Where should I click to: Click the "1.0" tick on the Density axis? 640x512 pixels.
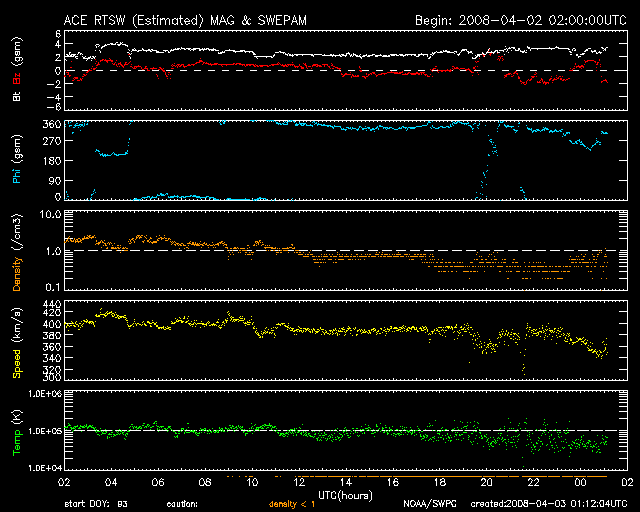click(x=53, y=251)
